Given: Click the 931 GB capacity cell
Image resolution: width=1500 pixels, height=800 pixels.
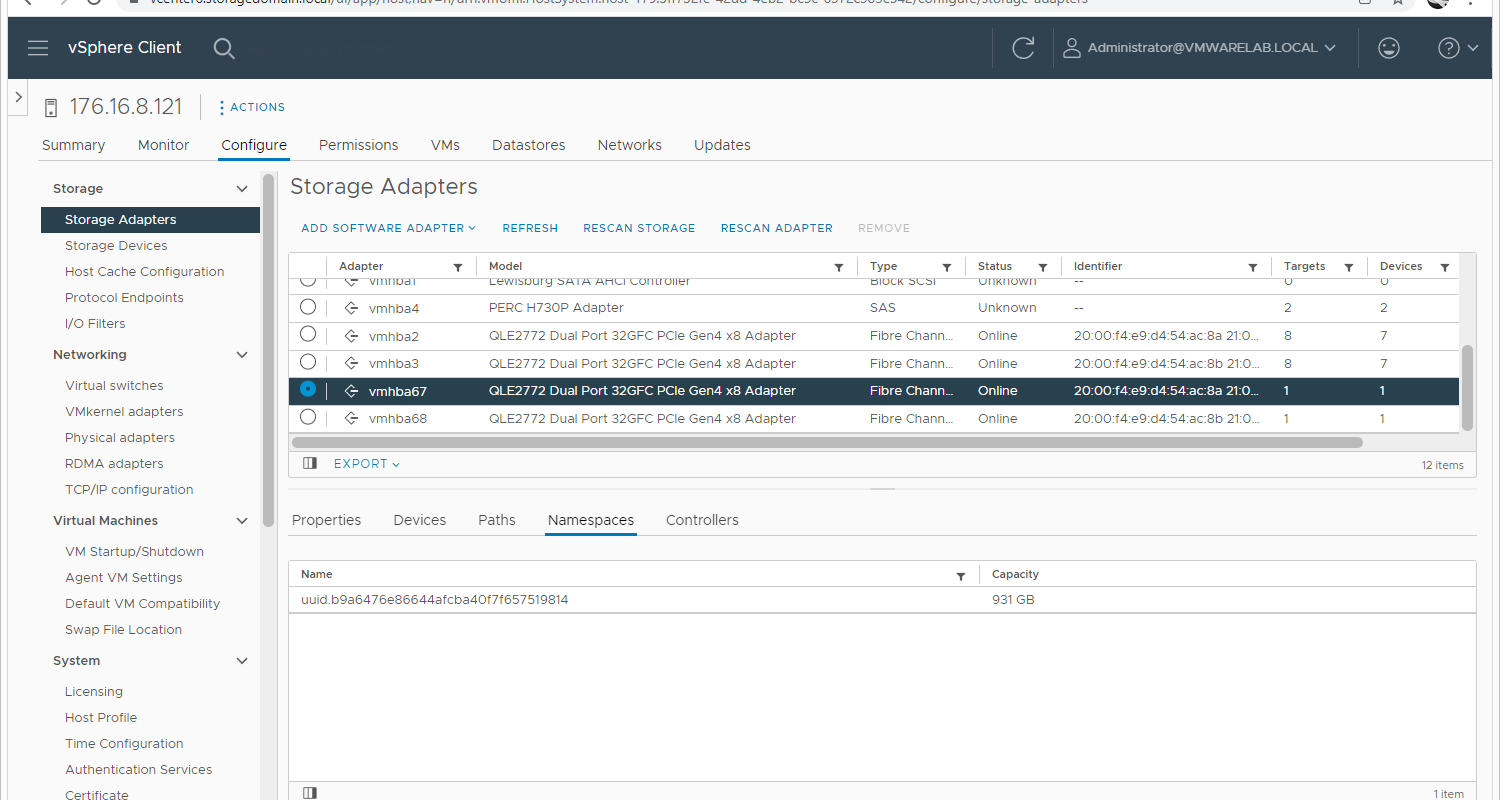Looking at the screenshot, I should [1013, 600].
